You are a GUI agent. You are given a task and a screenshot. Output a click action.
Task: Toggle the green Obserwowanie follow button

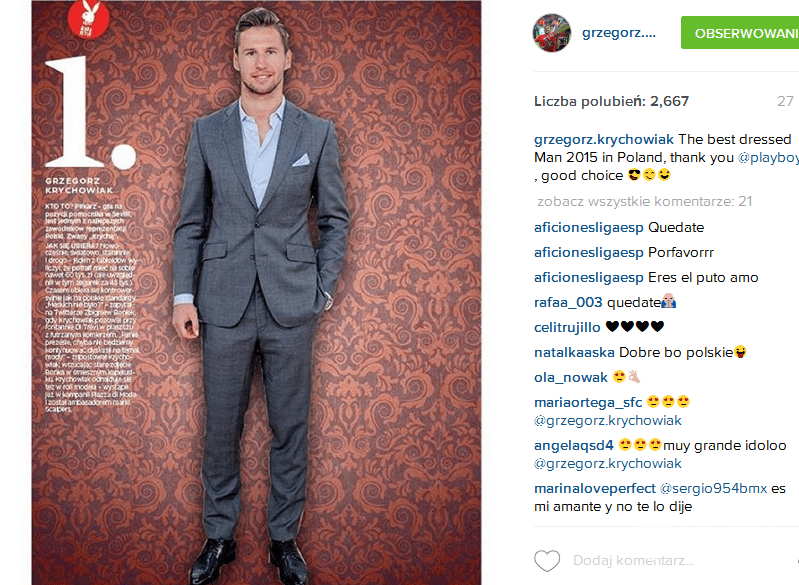740,33
